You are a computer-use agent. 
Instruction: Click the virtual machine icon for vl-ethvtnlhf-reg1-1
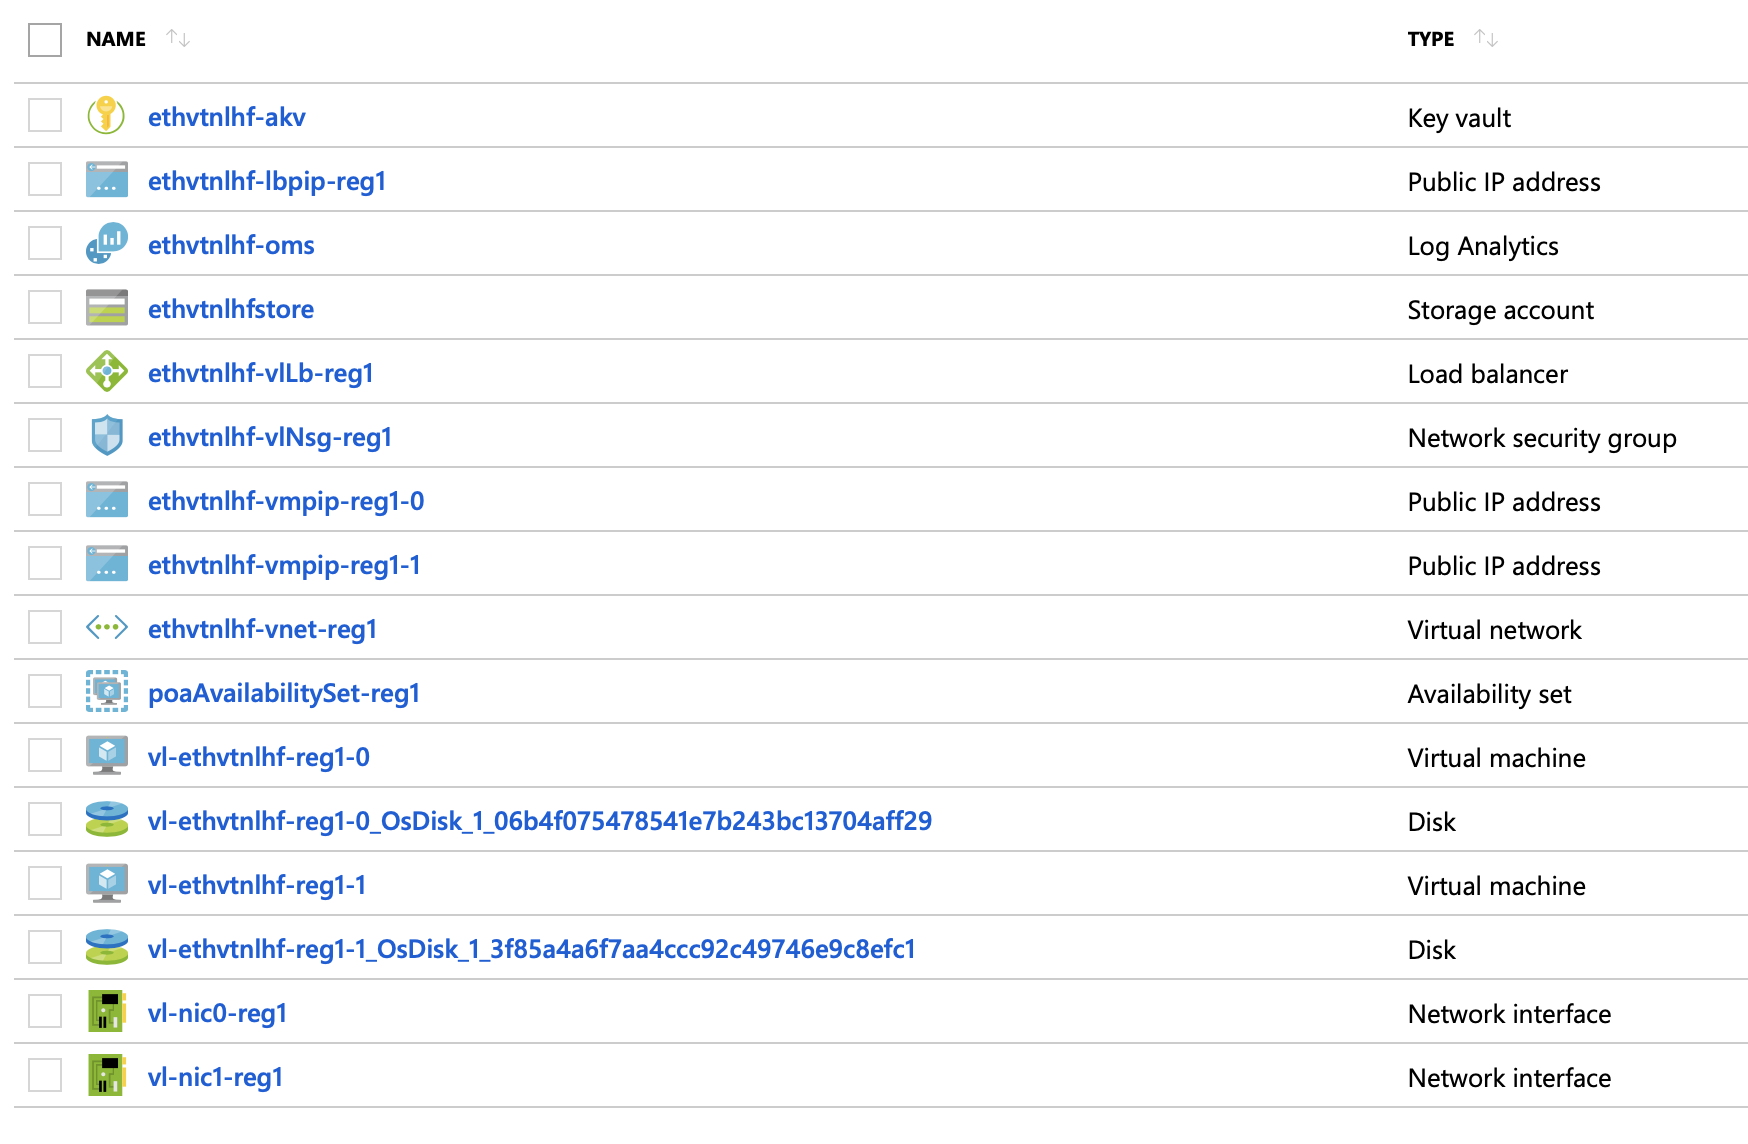[x=106, y=884]
